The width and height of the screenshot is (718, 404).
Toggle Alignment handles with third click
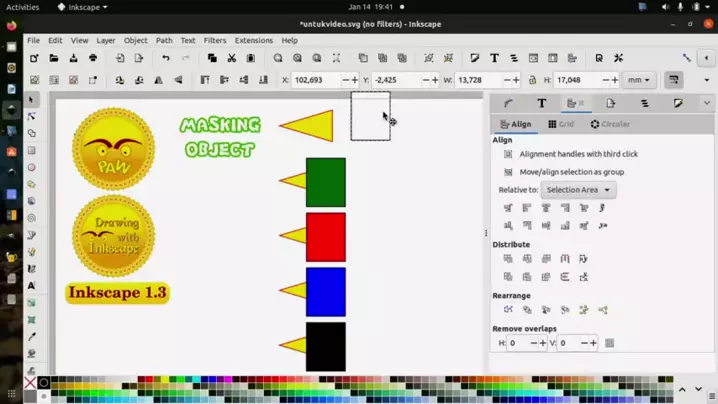coord(508,154)
